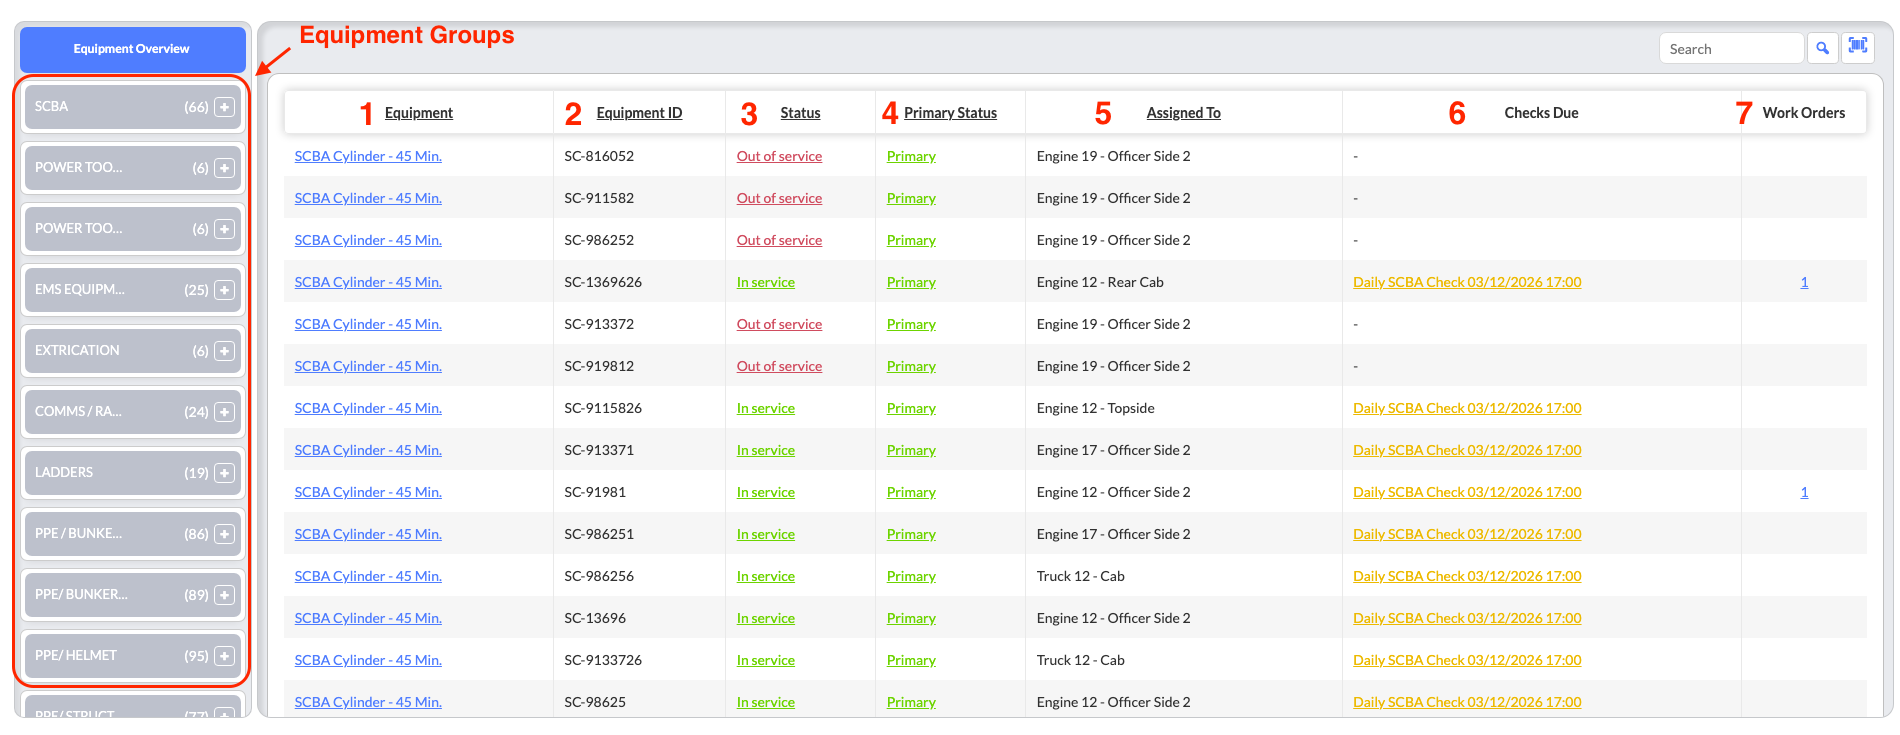Sort by Assigned To column header
Screen dimensions: 1900x735
[x=1183, y=113]
